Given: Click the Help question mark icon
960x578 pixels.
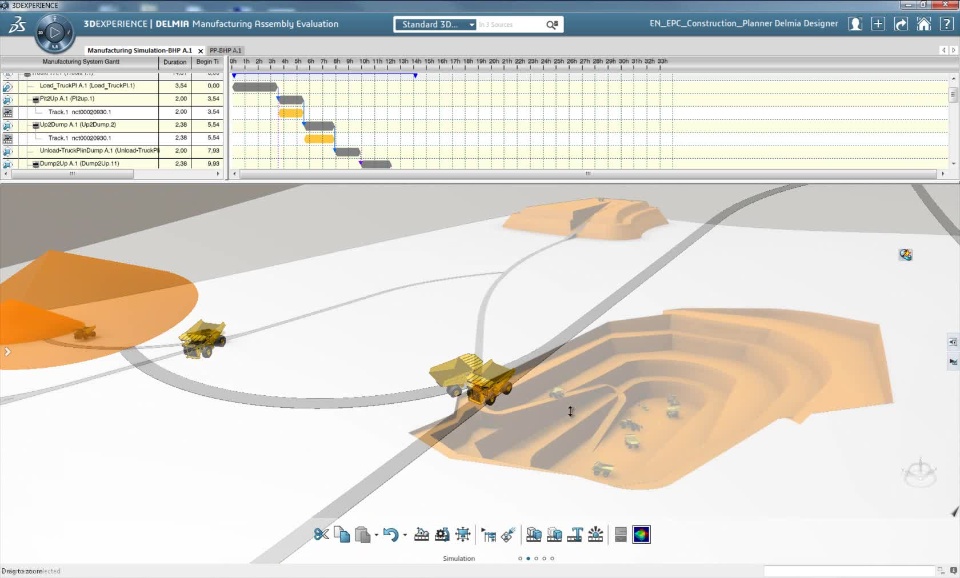Looking at the screenshot, I should pos(947,24).
